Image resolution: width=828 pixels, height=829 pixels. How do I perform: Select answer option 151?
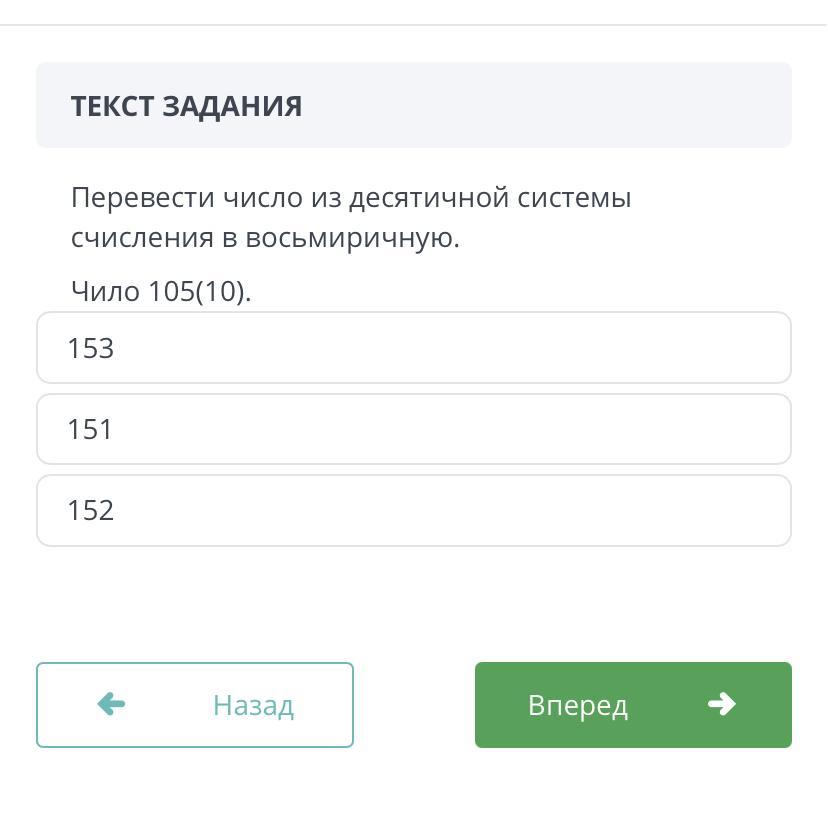(x=413, y=429)
